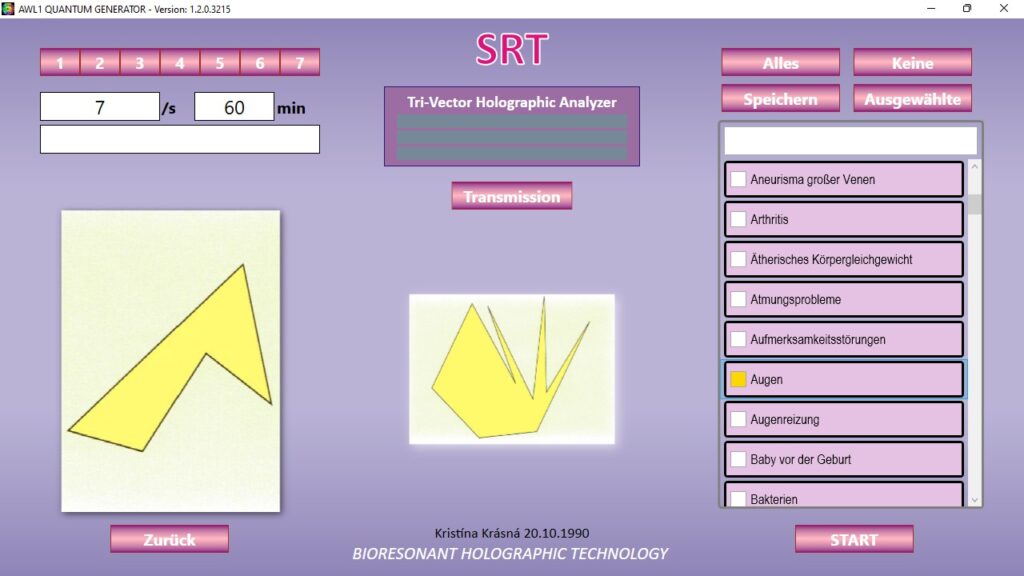Viewport: 1024px width, 576px height.
Task: Check the Aneurisma großer Venen item
Action: pyautogui.click(x=738, y=179)
